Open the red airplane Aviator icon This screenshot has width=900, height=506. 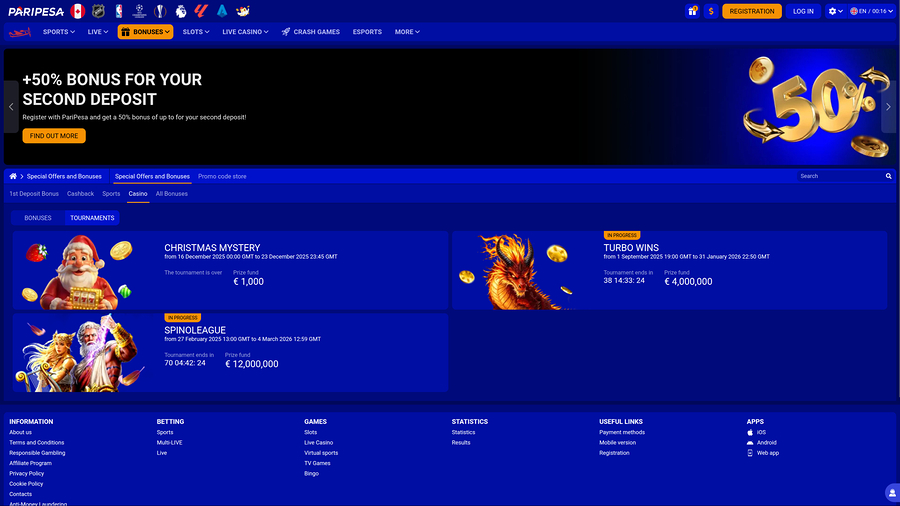tap(20, 32)
